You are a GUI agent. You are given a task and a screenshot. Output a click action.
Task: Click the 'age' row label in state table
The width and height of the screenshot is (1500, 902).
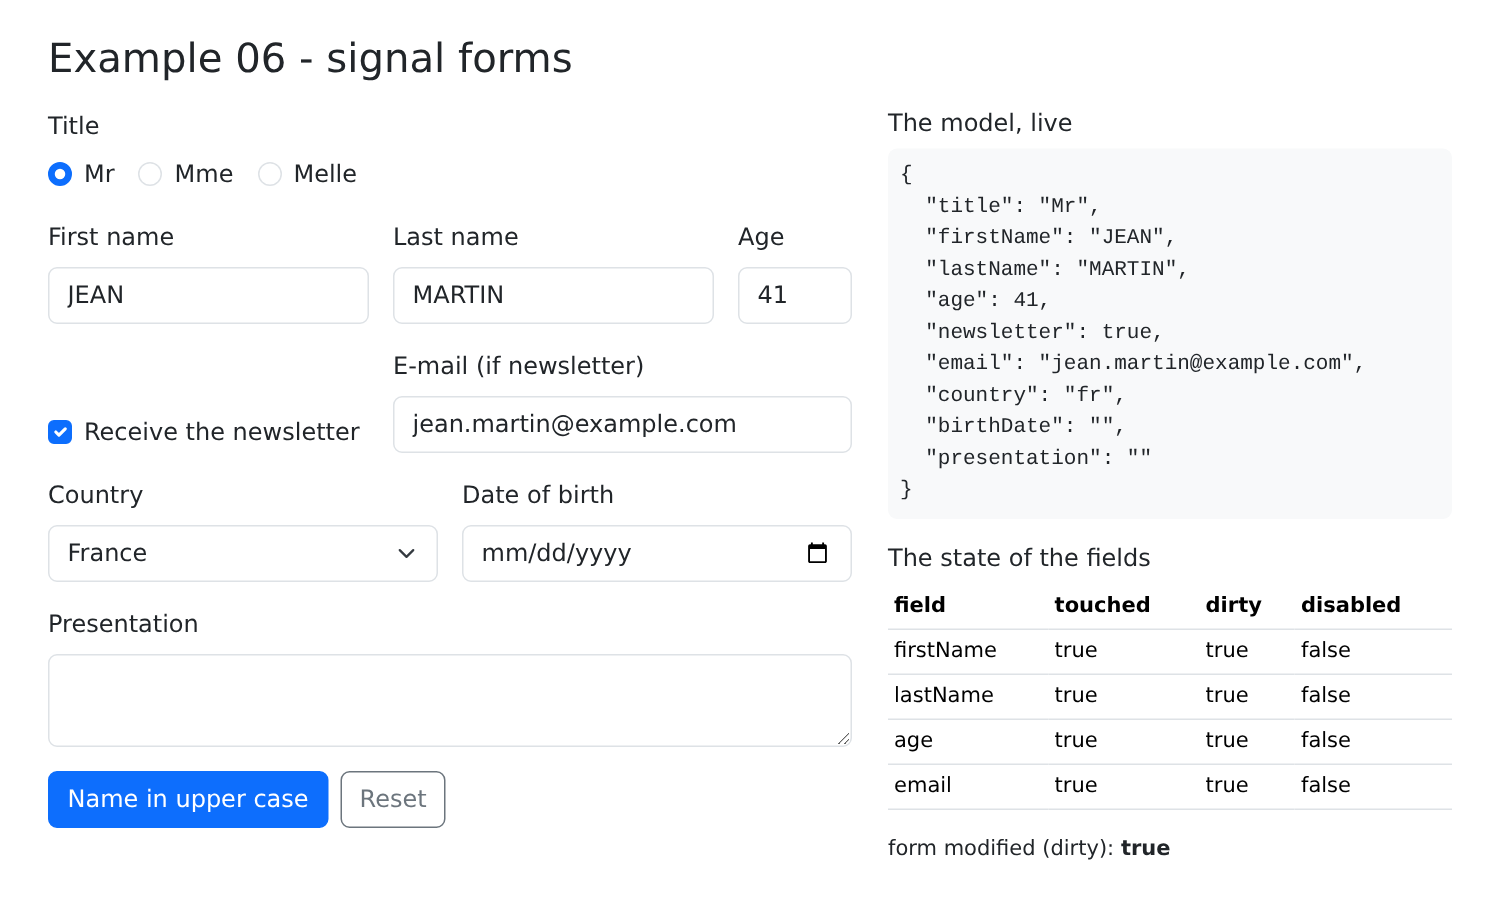click(x=913, y=741)
